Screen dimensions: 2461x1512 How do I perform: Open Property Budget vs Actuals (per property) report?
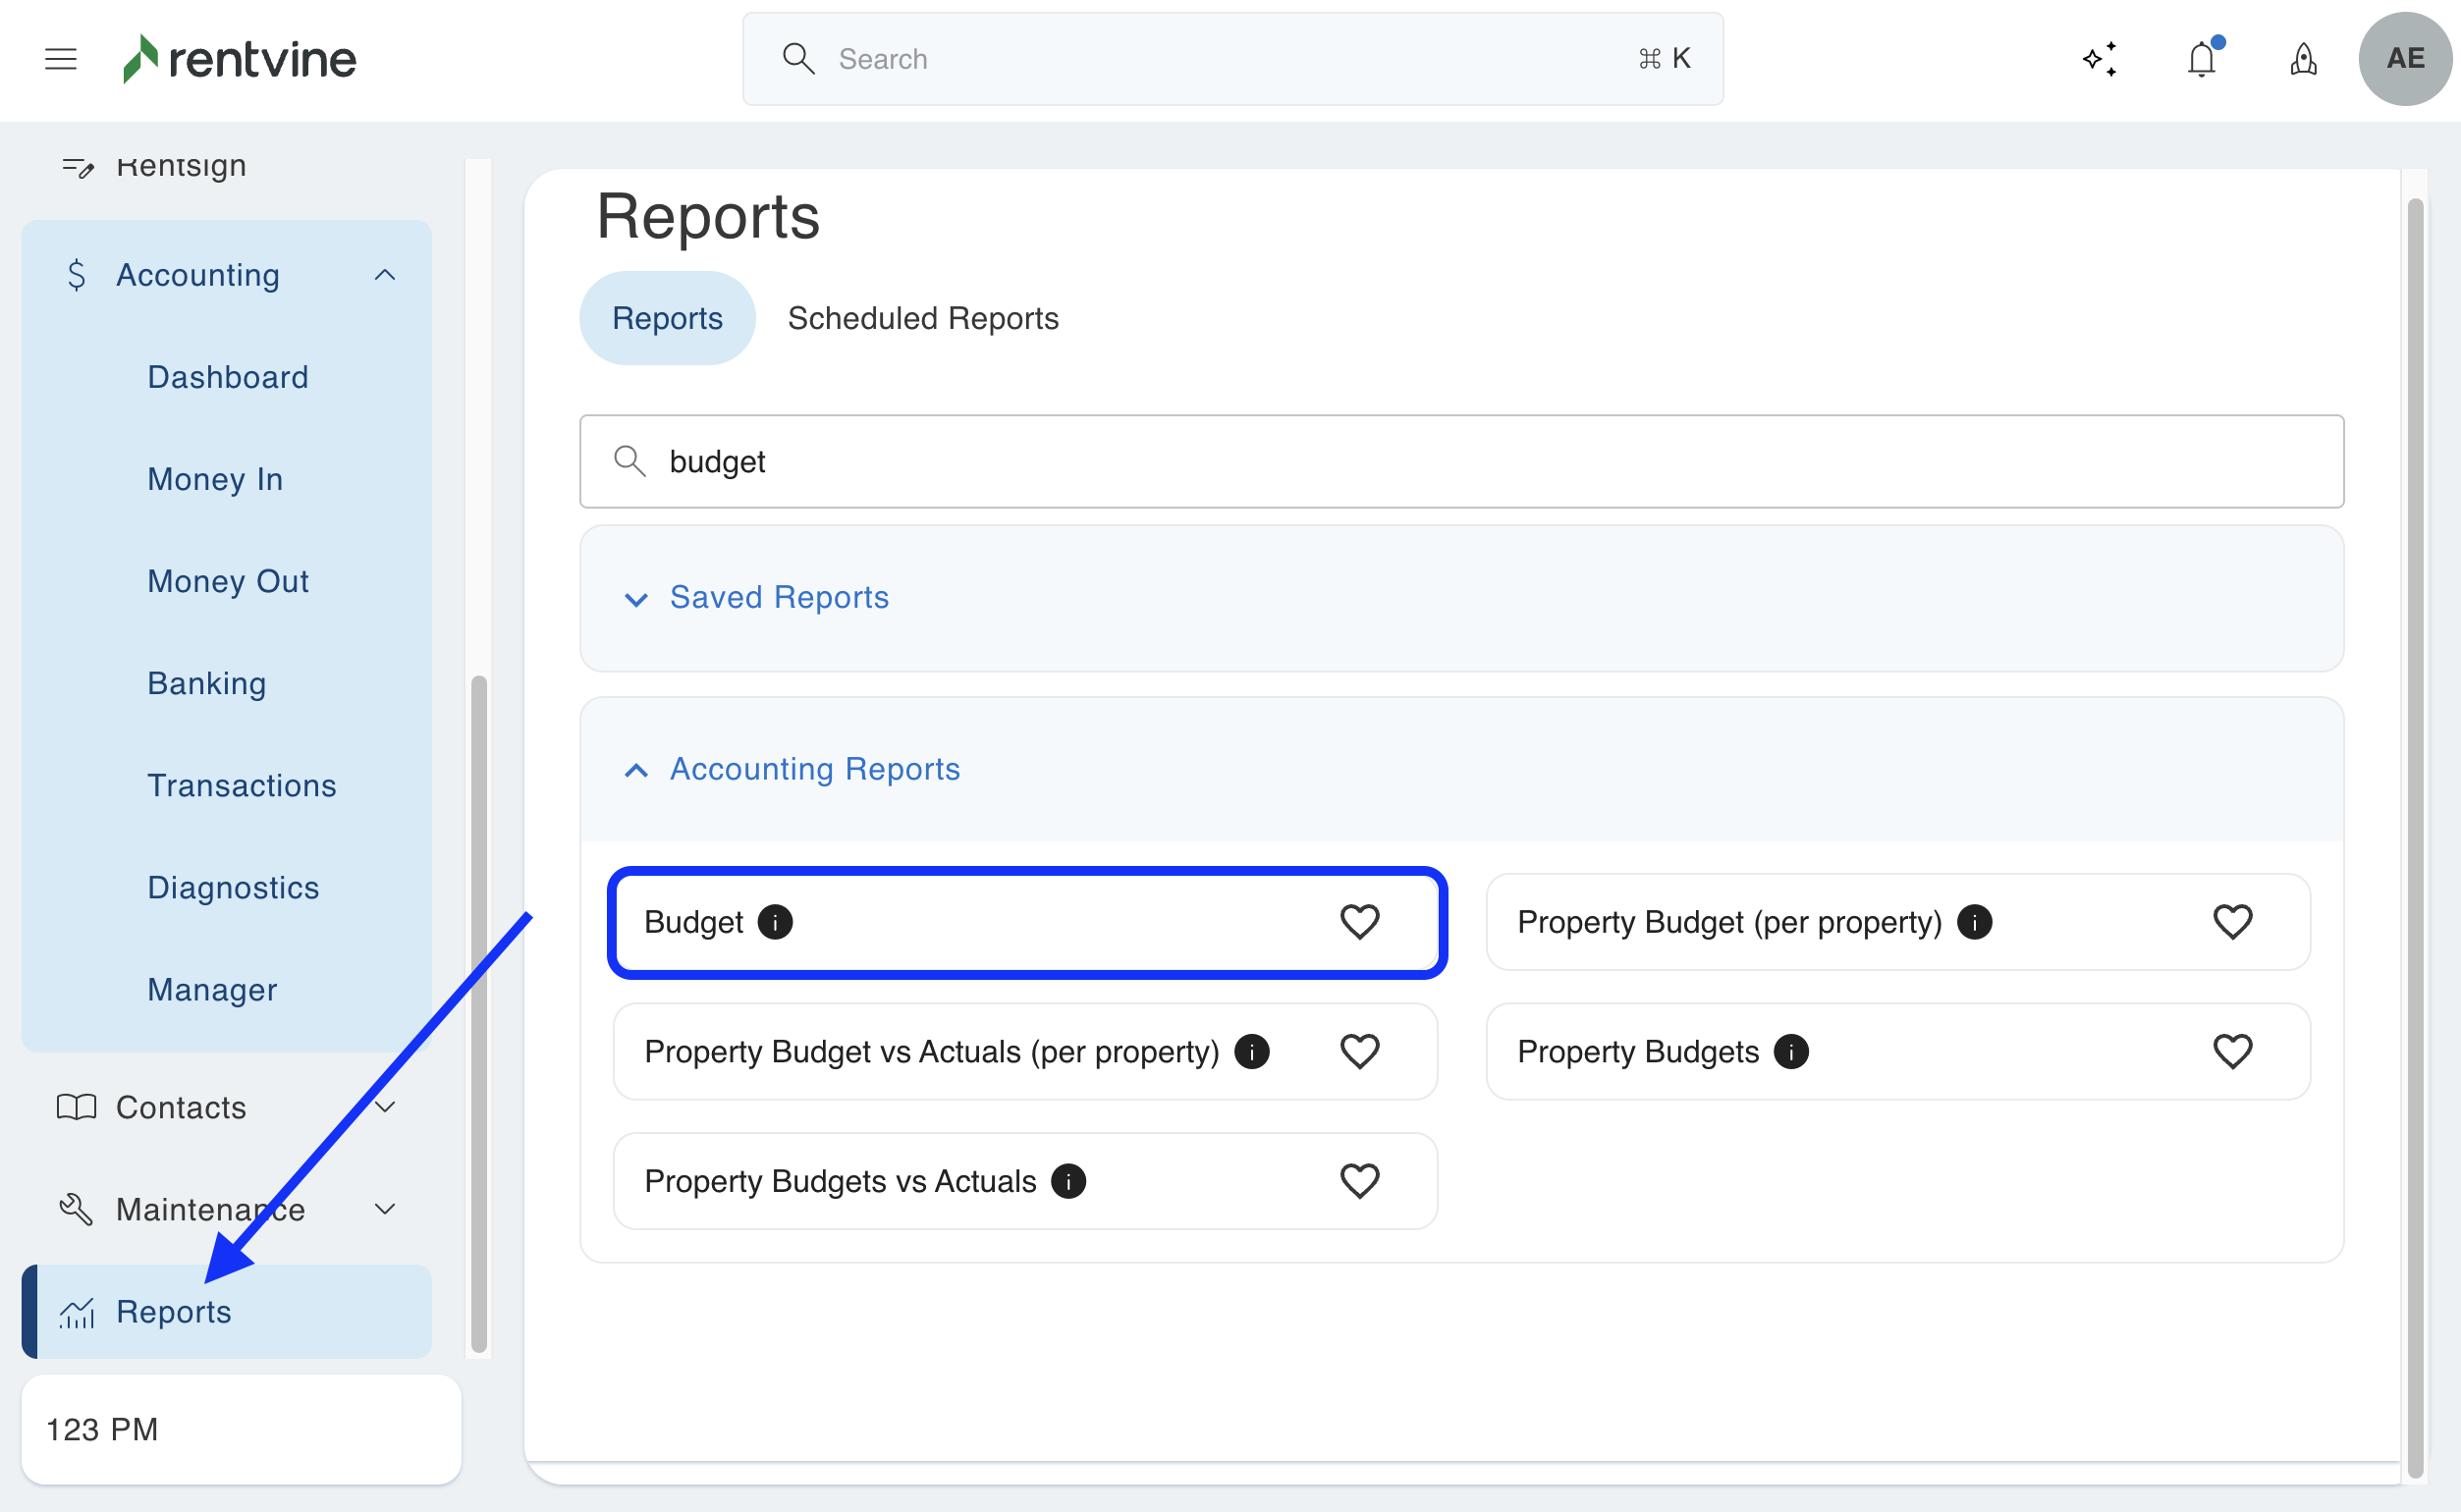tap(930, 1052)
